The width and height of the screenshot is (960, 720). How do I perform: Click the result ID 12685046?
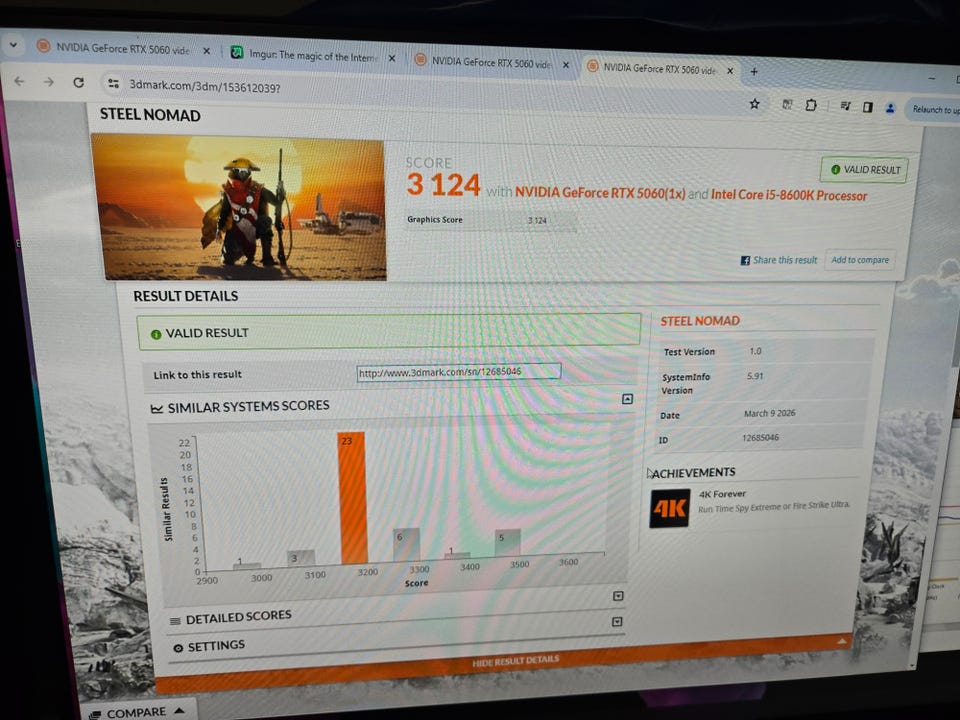coord(760,438)
